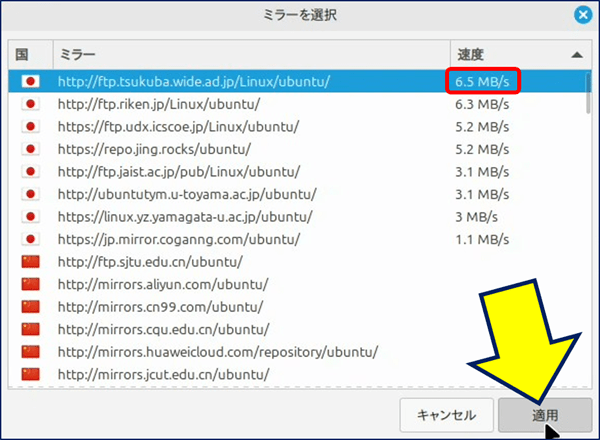Click the Cancel (キャンセル) button
Image resolution: width=600 pixels, height=440 pixels.
click(447, 415)
